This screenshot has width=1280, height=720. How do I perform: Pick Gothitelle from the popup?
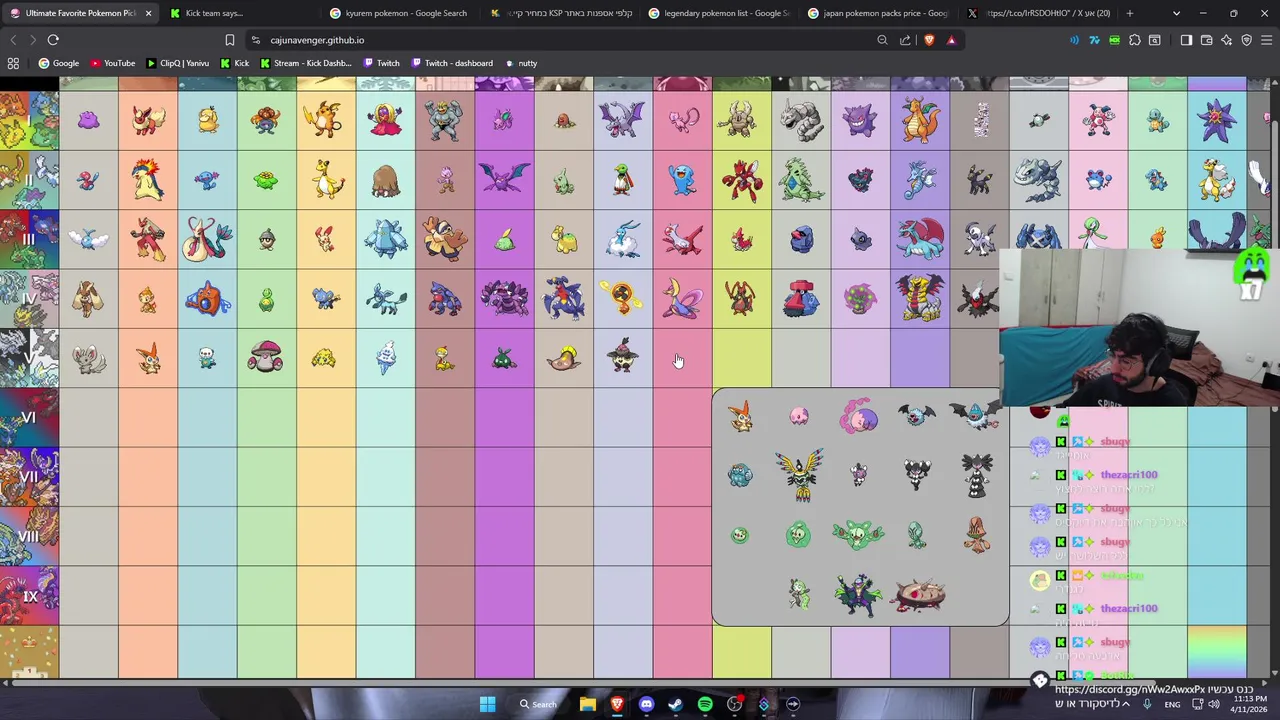point(977,475)
